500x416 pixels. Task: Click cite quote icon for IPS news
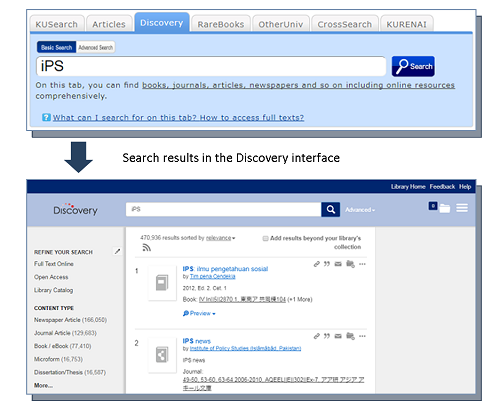[x=327, y=336]
